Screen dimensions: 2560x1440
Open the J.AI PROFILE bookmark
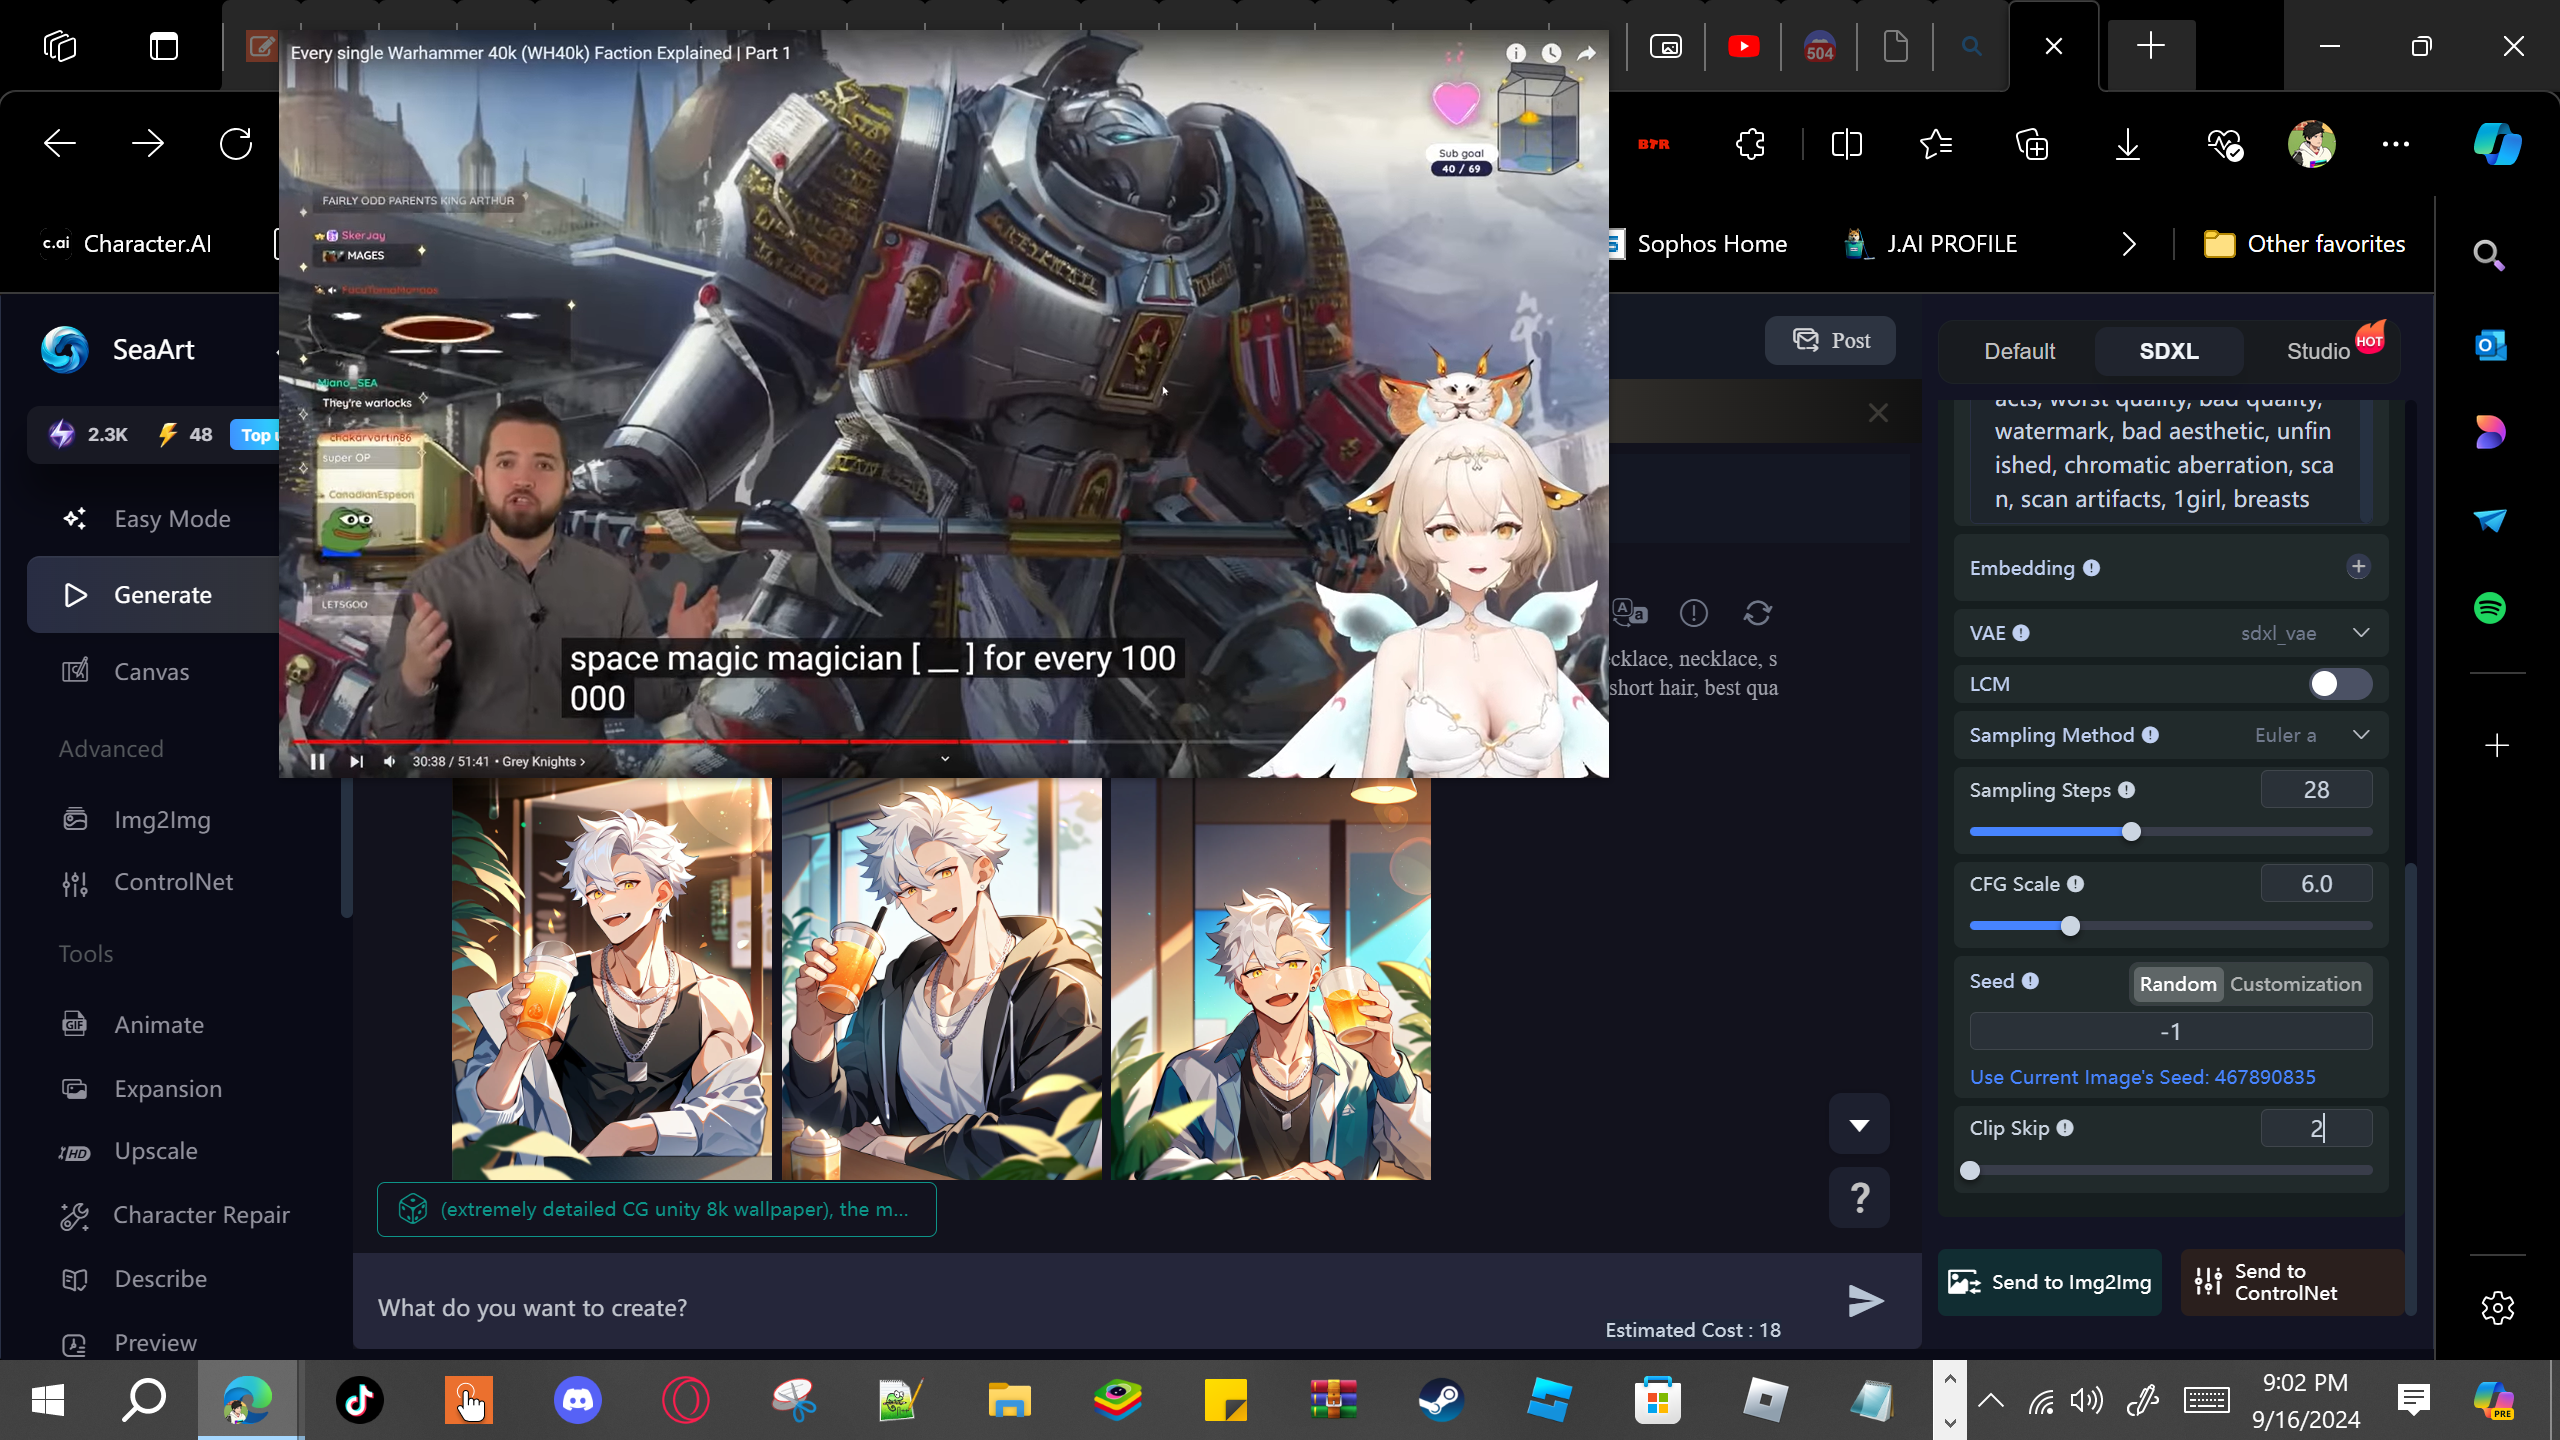pos(1932,244)
